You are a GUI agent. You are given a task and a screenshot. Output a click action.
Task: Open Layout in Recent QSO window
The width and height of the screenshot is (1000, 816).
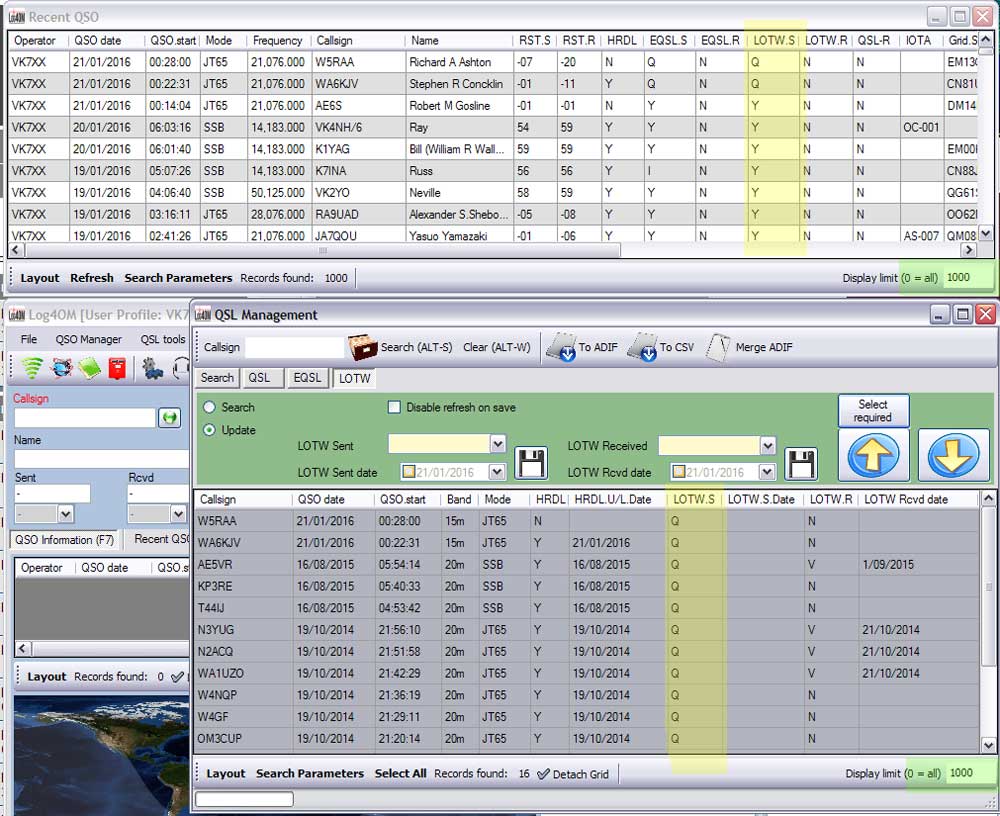[x=40, y=278]
